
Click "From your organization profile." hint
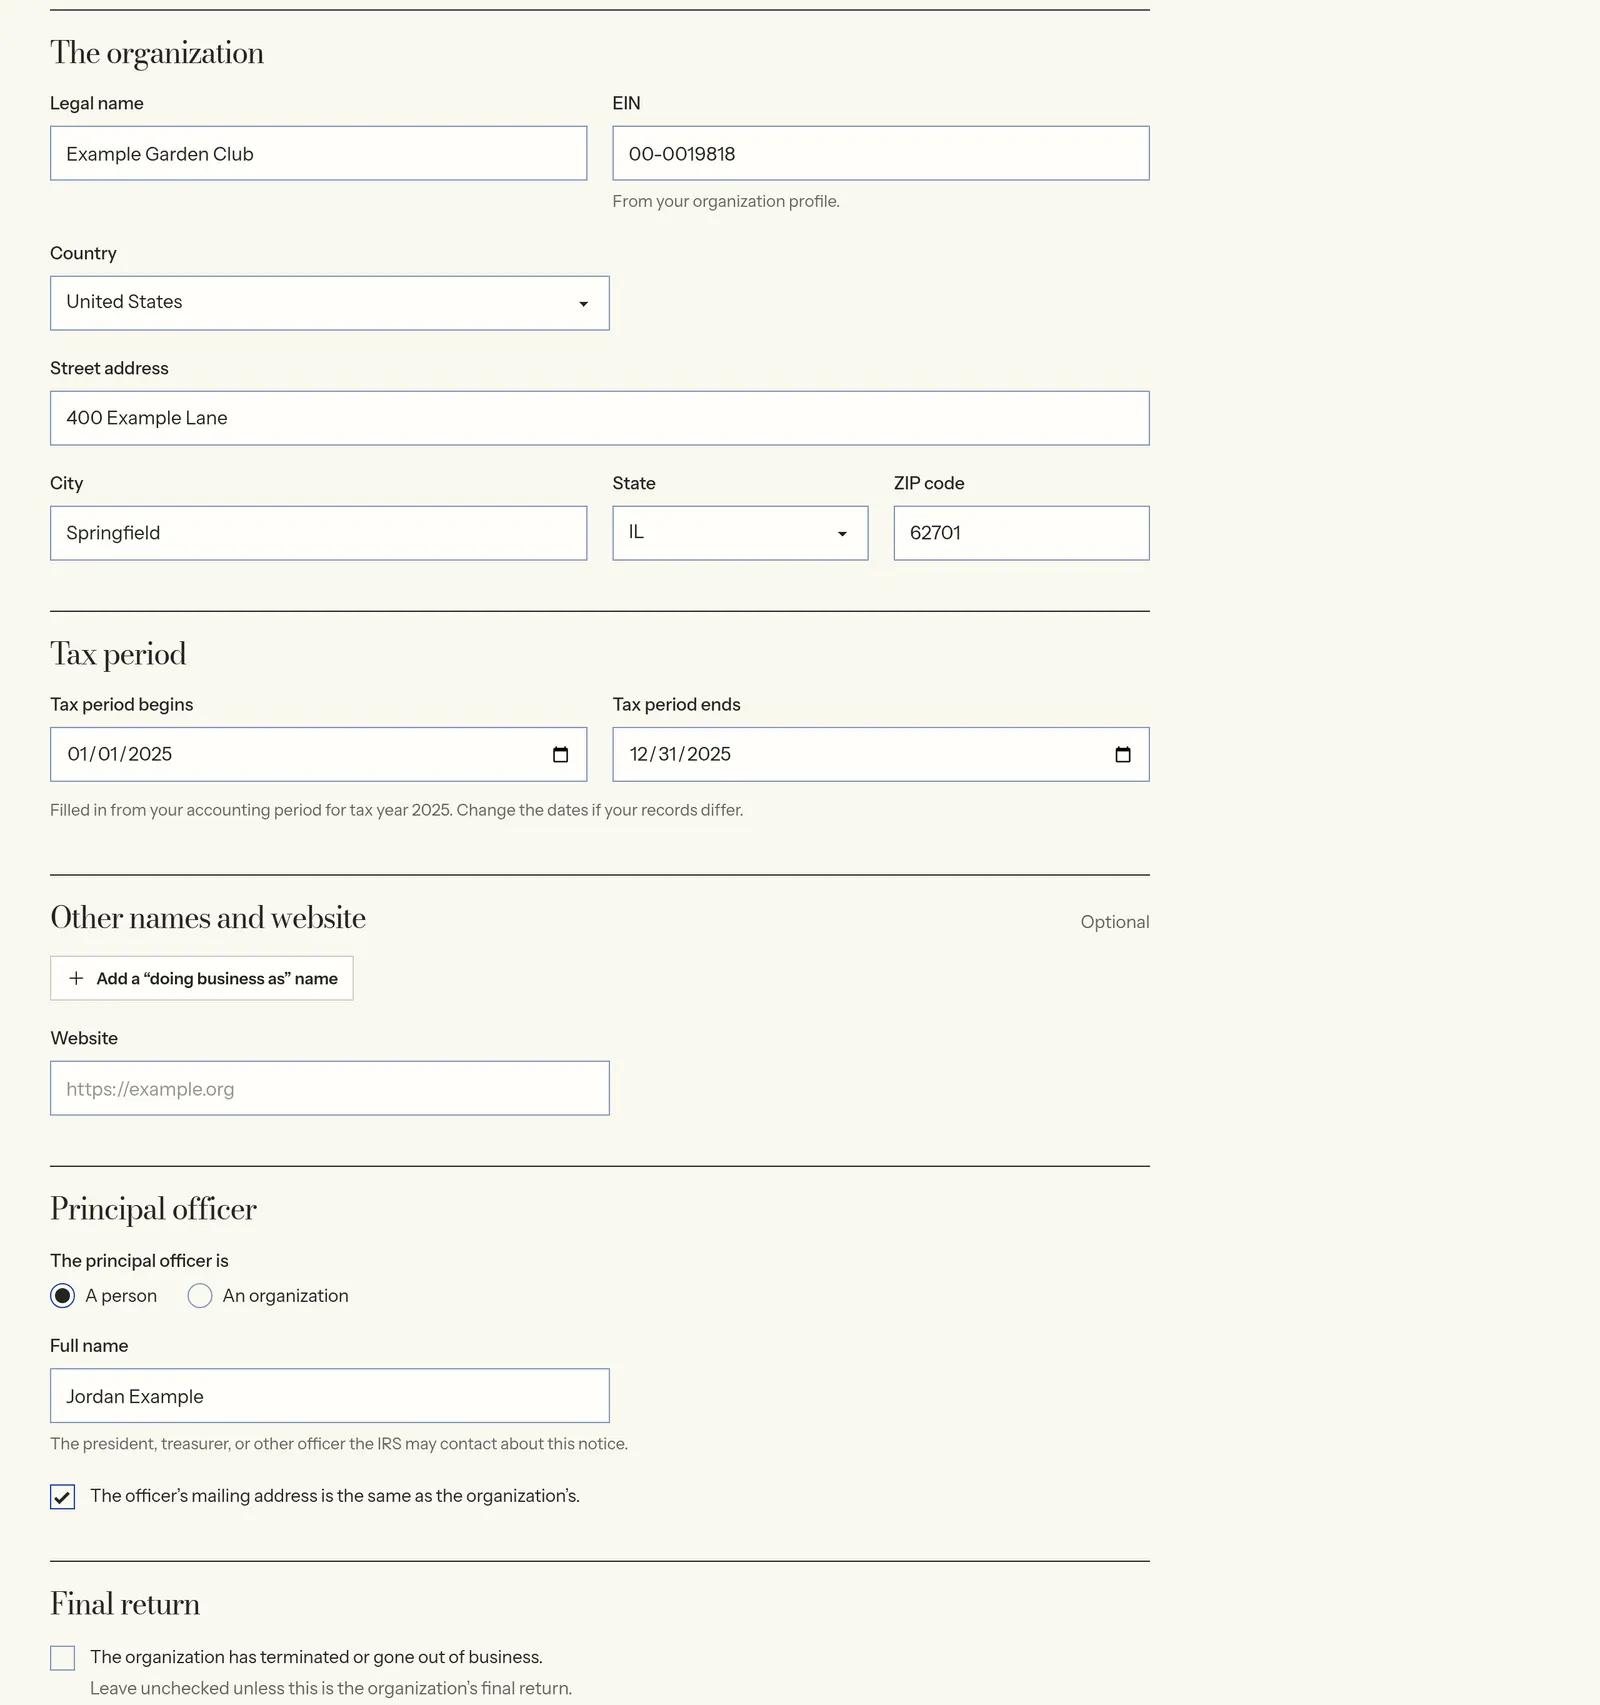pos(726,201)
